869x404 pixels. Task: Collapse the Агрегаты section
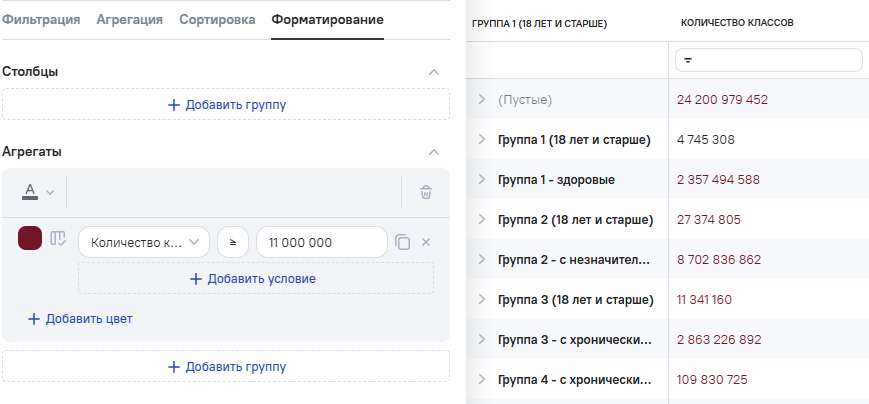coord(433,152)
